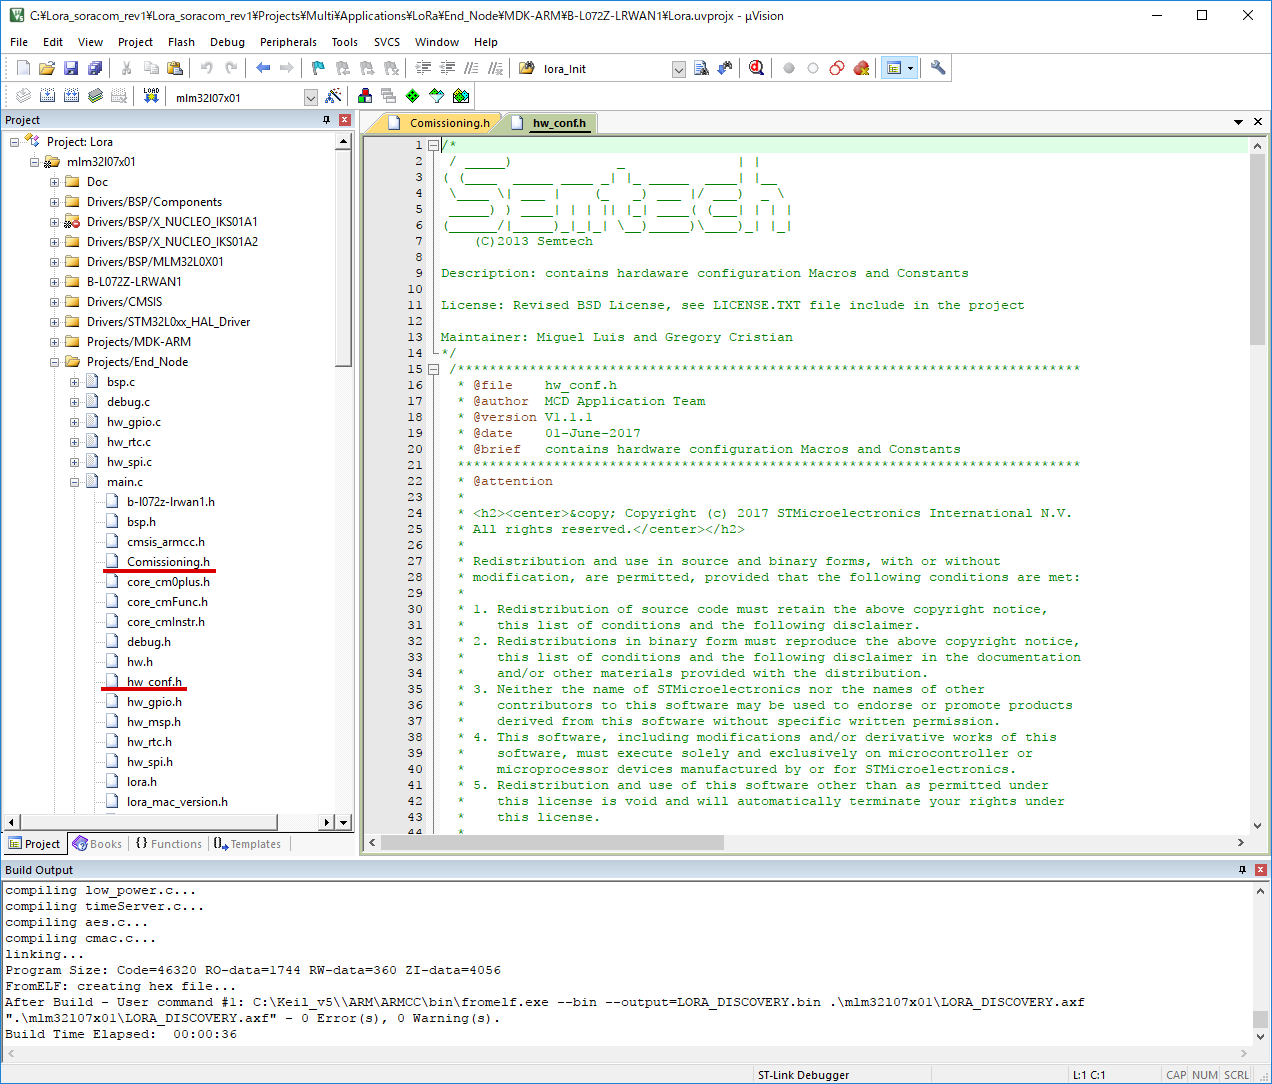The width and height of the screenshot is (1272, 1084).
Task: Click the editor horizontal scrollbar thumb
Action: 552,842
